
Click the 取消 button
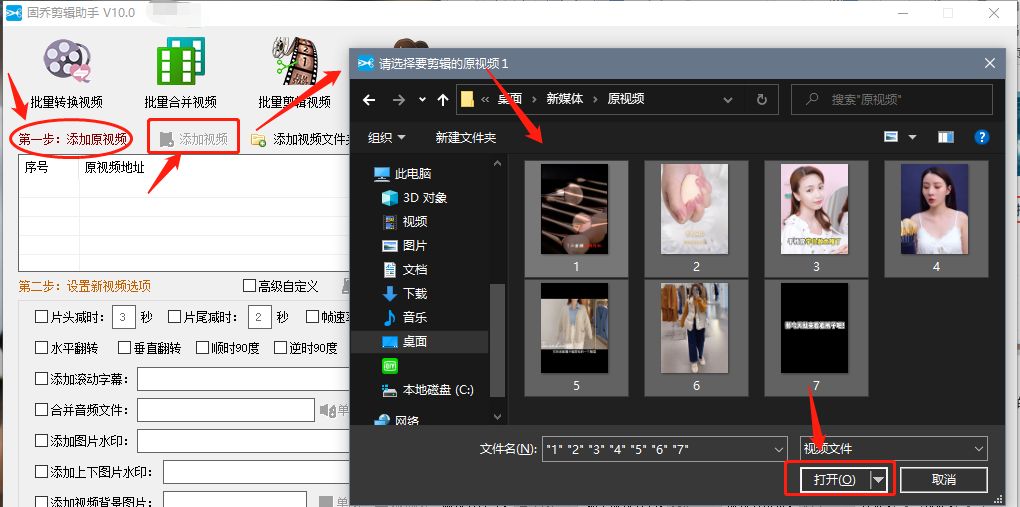(944, 480)
